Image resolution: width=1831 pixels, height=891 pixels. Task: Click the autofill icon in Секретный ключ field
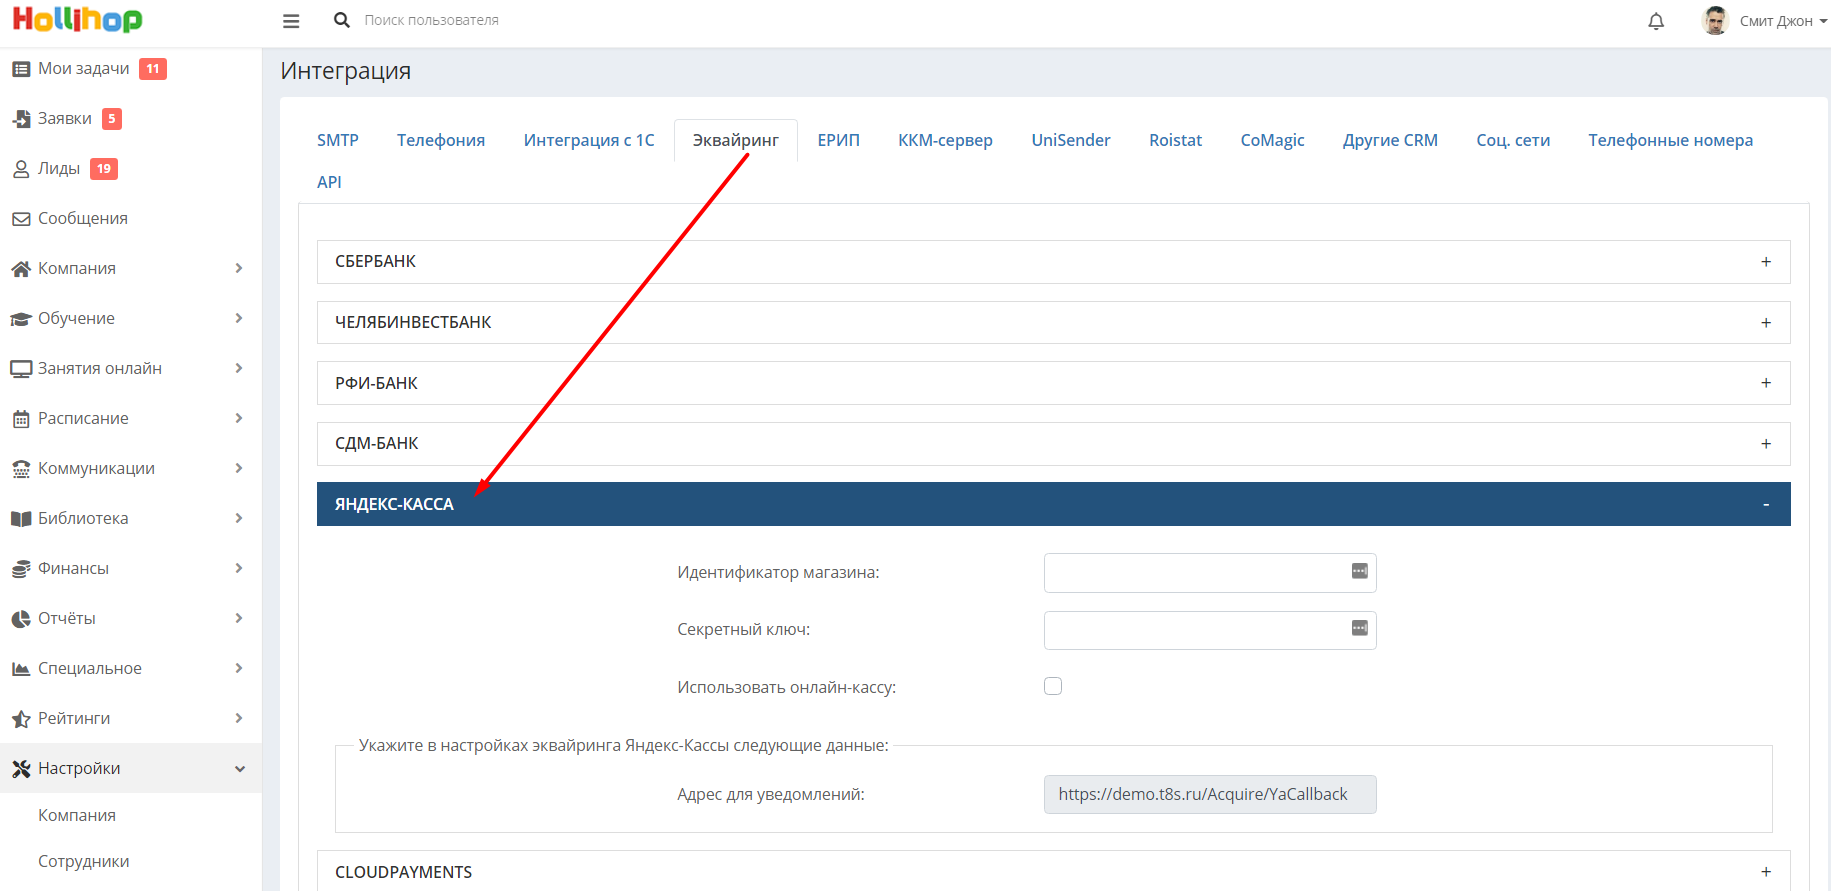pyautogui.click(x=1360, y=628)
